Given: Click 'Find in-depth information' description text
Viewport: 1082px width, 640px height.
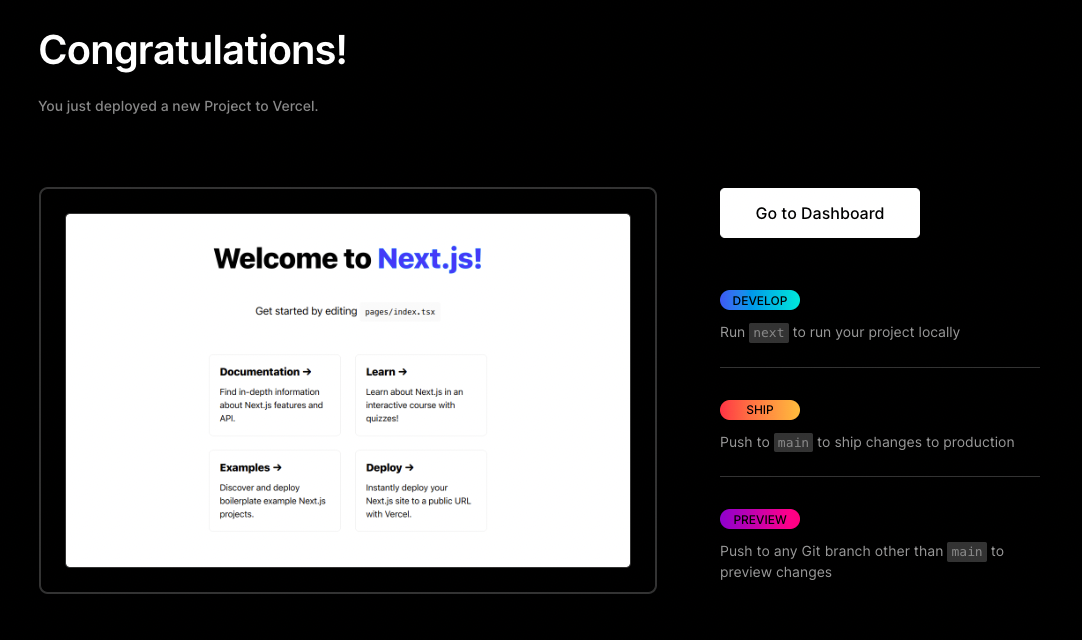Looking at the screenshot, I should (x=271, y=405).
